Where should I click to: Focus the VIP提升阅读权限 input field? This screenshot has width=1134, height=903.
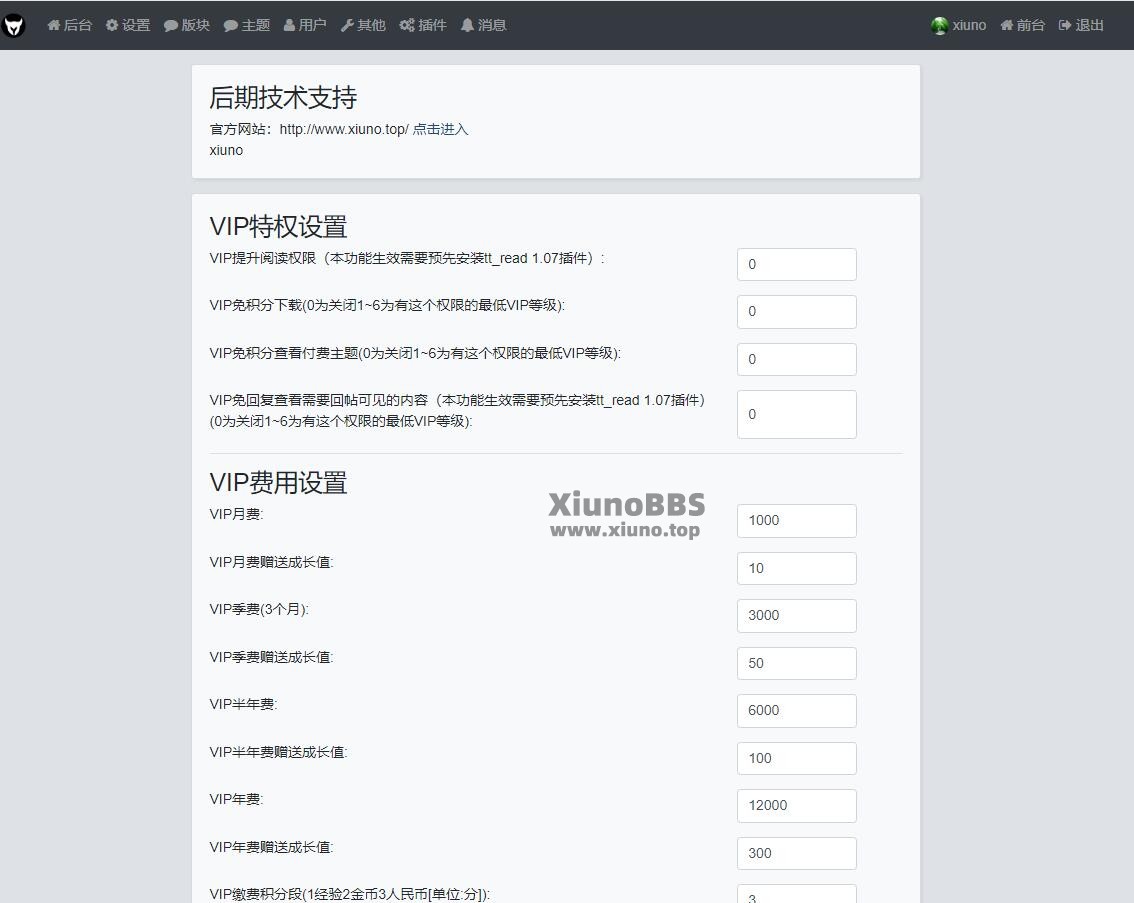point(796,264)
